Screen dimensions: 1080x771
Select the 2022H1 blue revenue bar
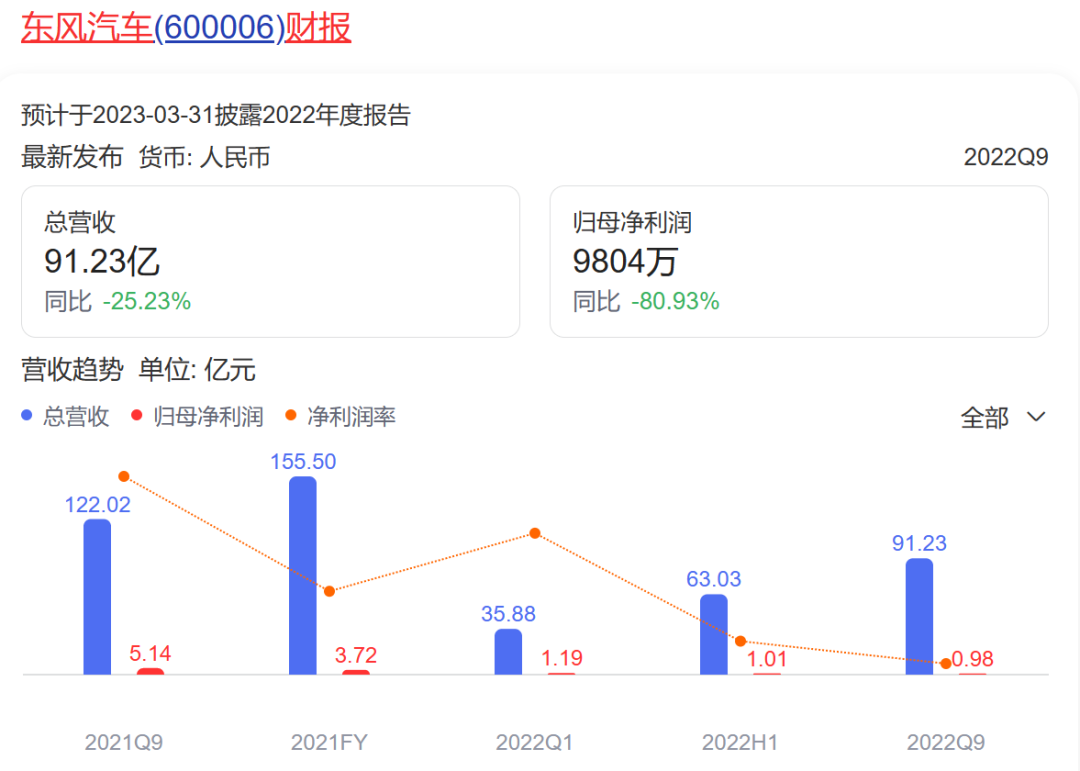click(x=714, y=635)
